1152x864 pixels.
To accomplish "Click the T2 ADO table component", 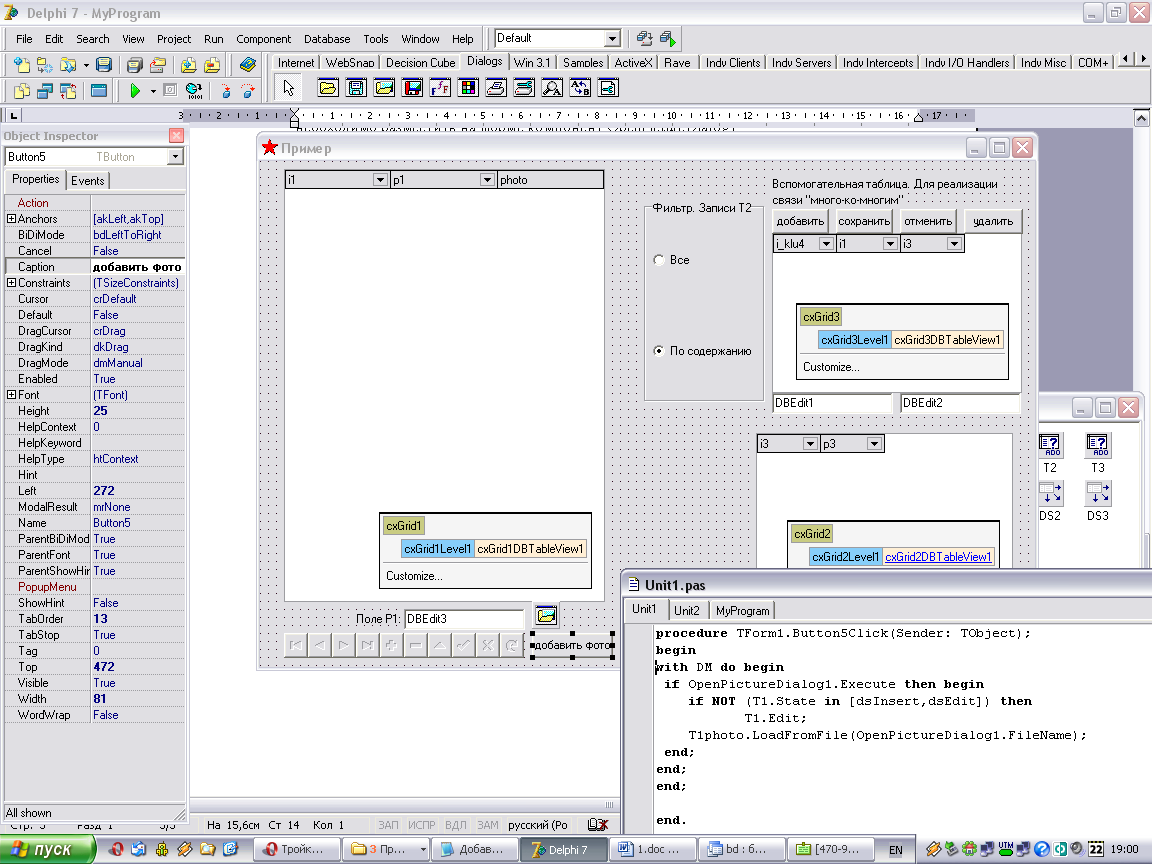I will (x=1050, y=444).
